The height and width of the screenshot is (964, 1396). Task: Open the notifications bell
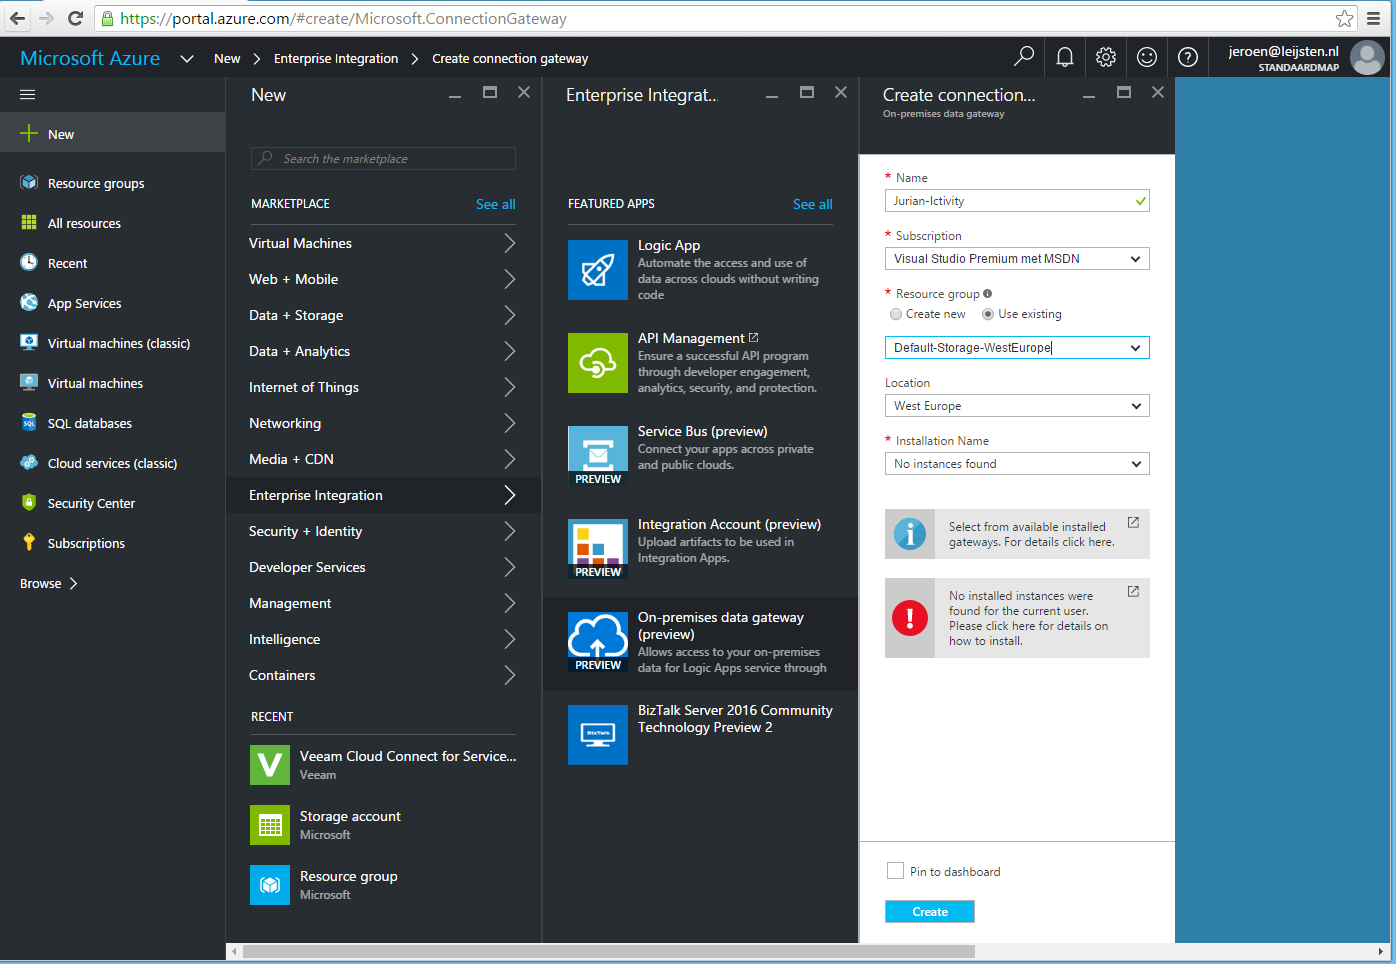coord(1065,57)
